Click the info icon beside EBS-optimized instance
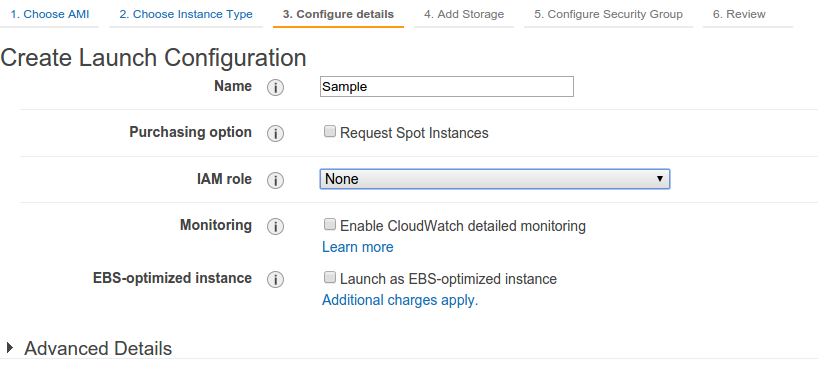818x378 pixels. [275, 279]
